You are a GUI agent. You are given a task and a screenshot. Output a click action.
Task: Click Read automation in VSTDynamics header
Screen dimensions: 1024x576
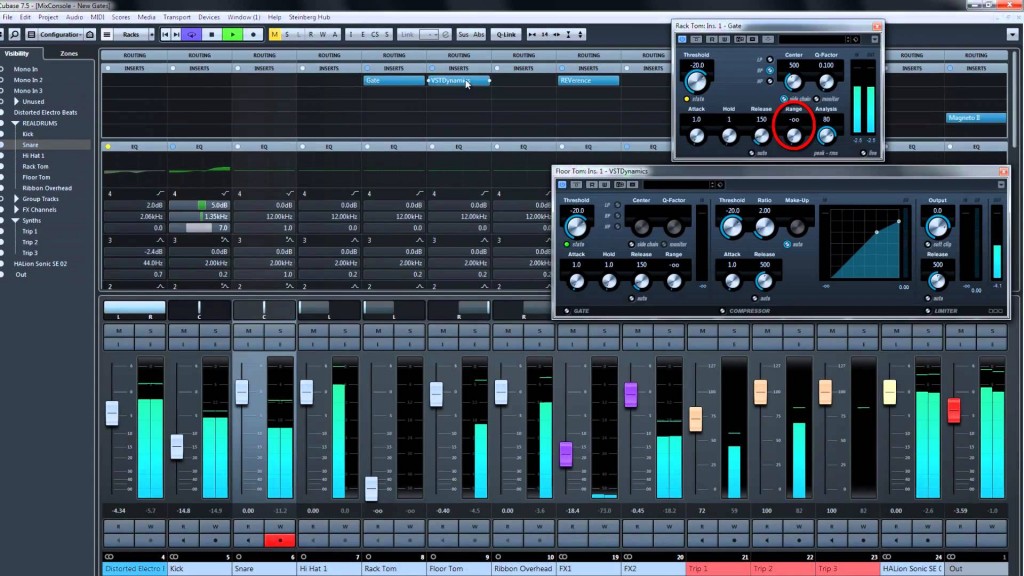592,185
